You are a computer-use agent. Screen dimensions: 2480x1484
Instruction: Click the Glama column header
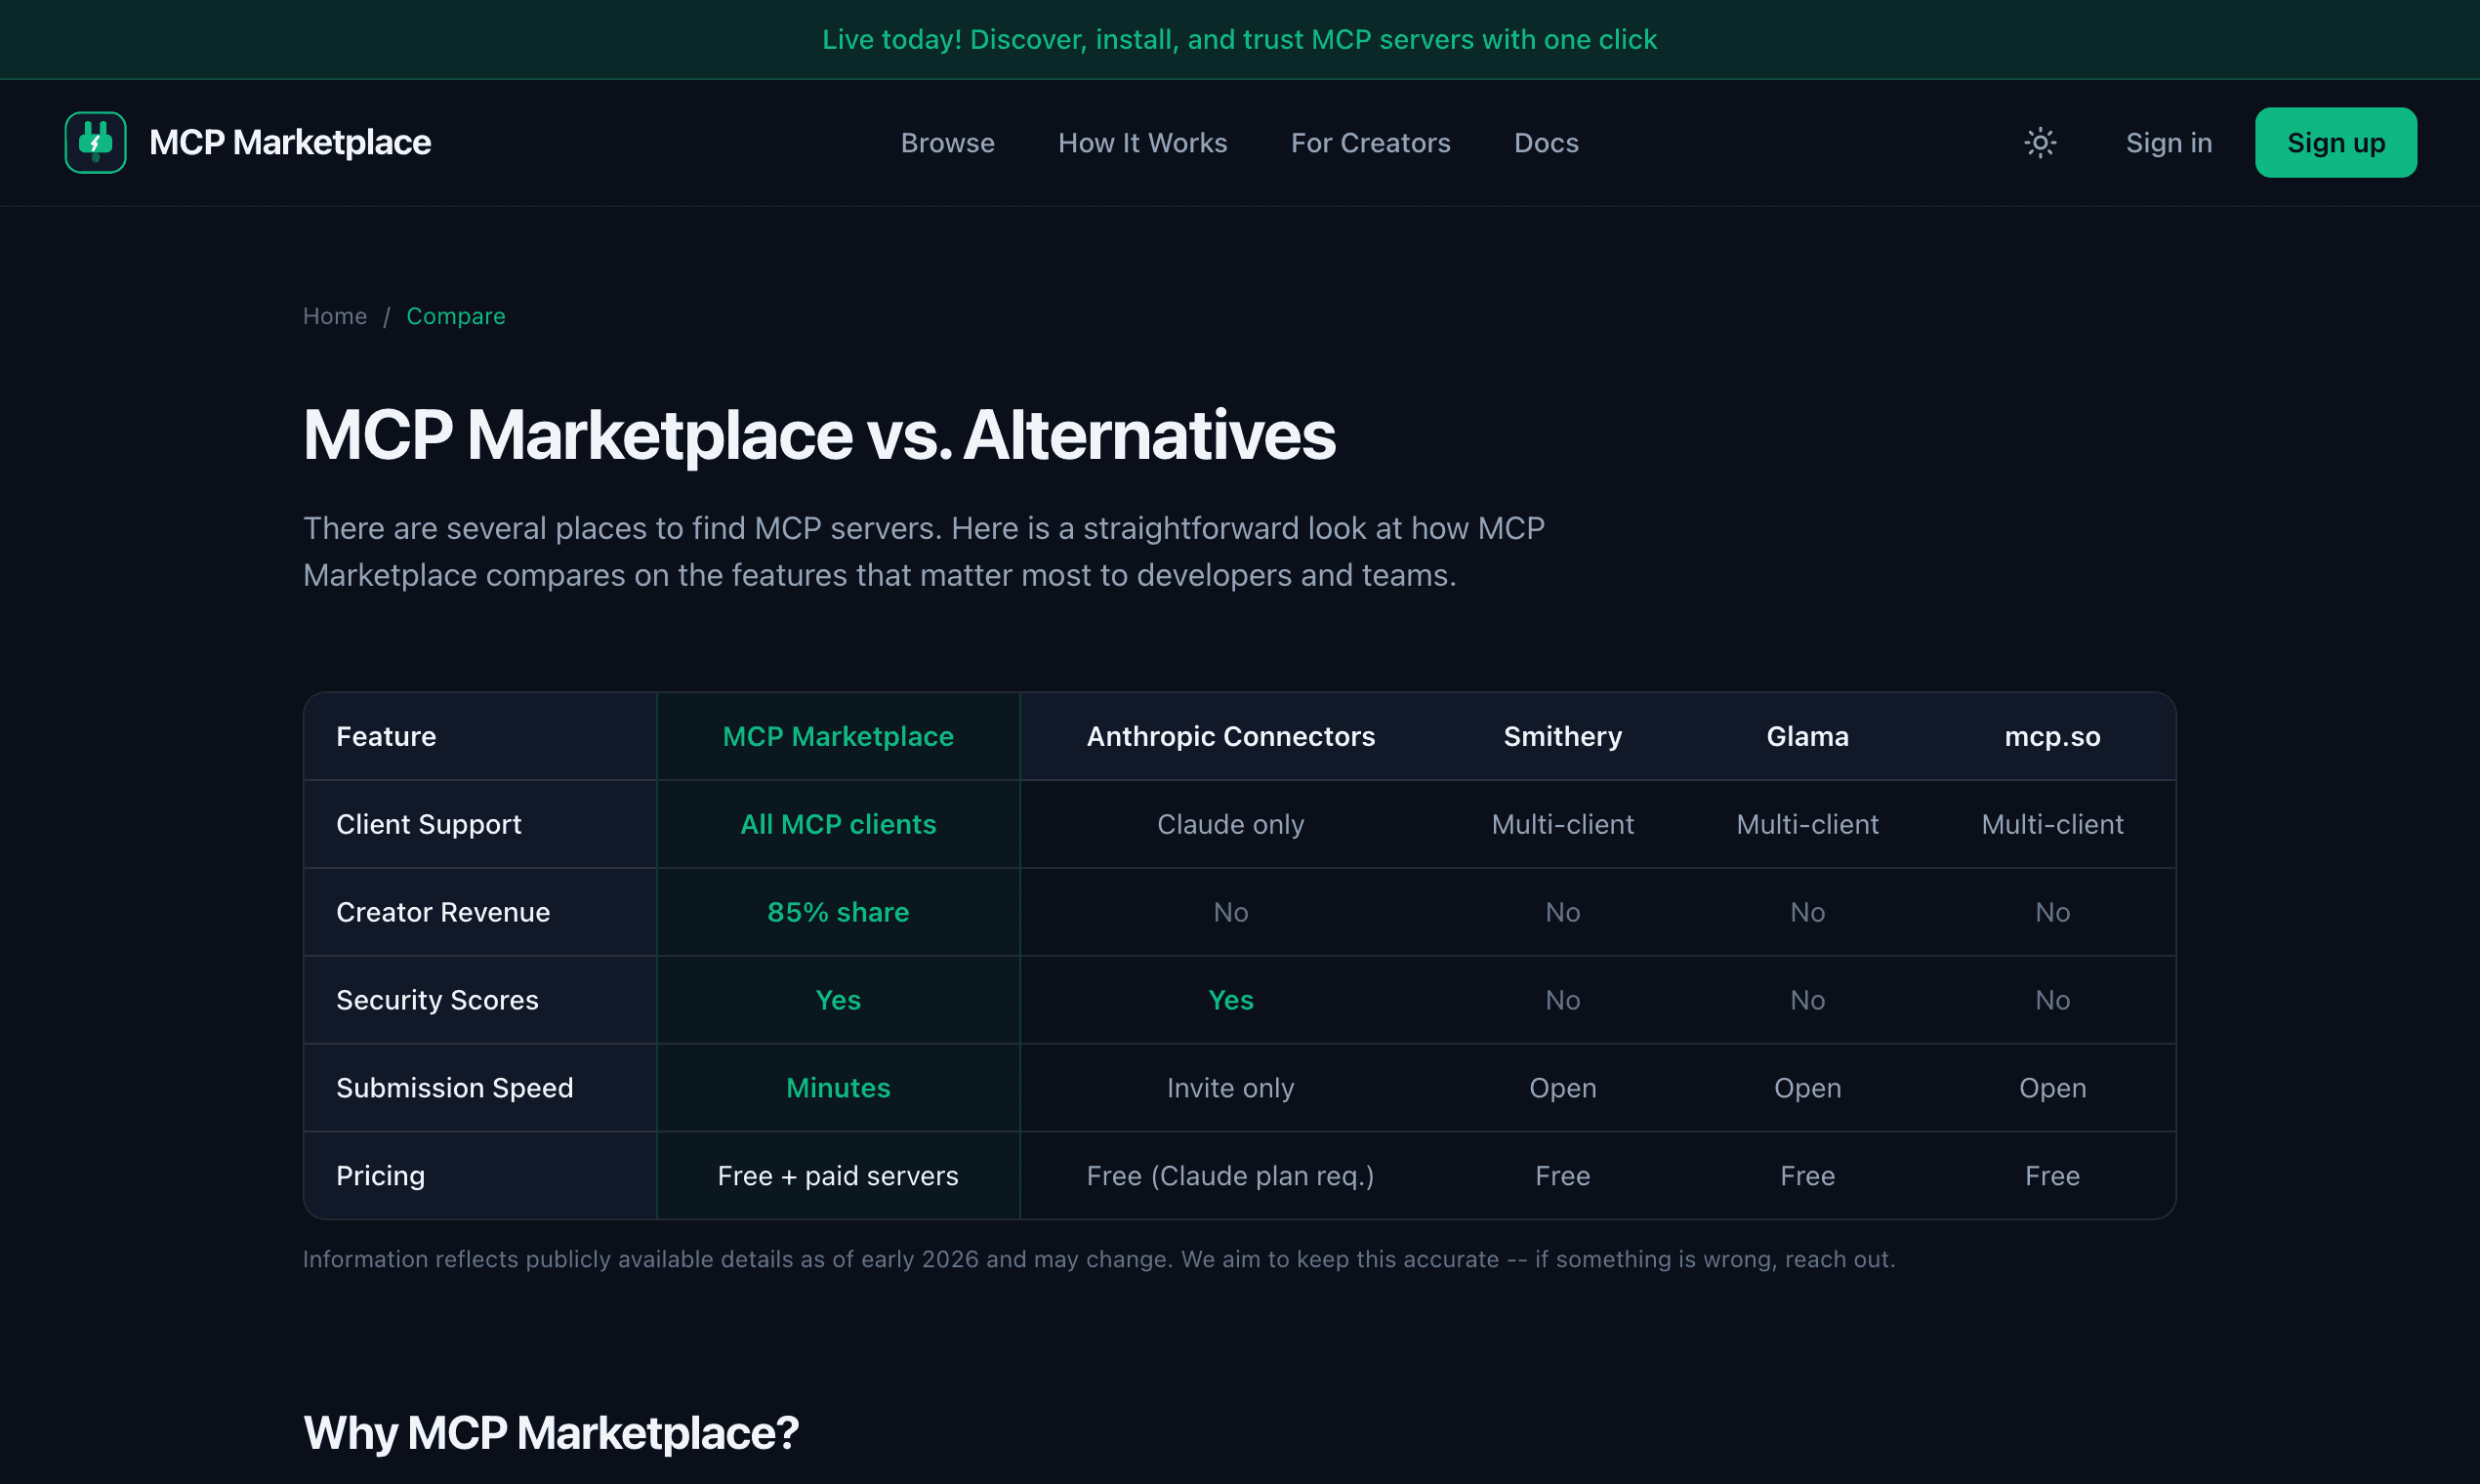1807,736
